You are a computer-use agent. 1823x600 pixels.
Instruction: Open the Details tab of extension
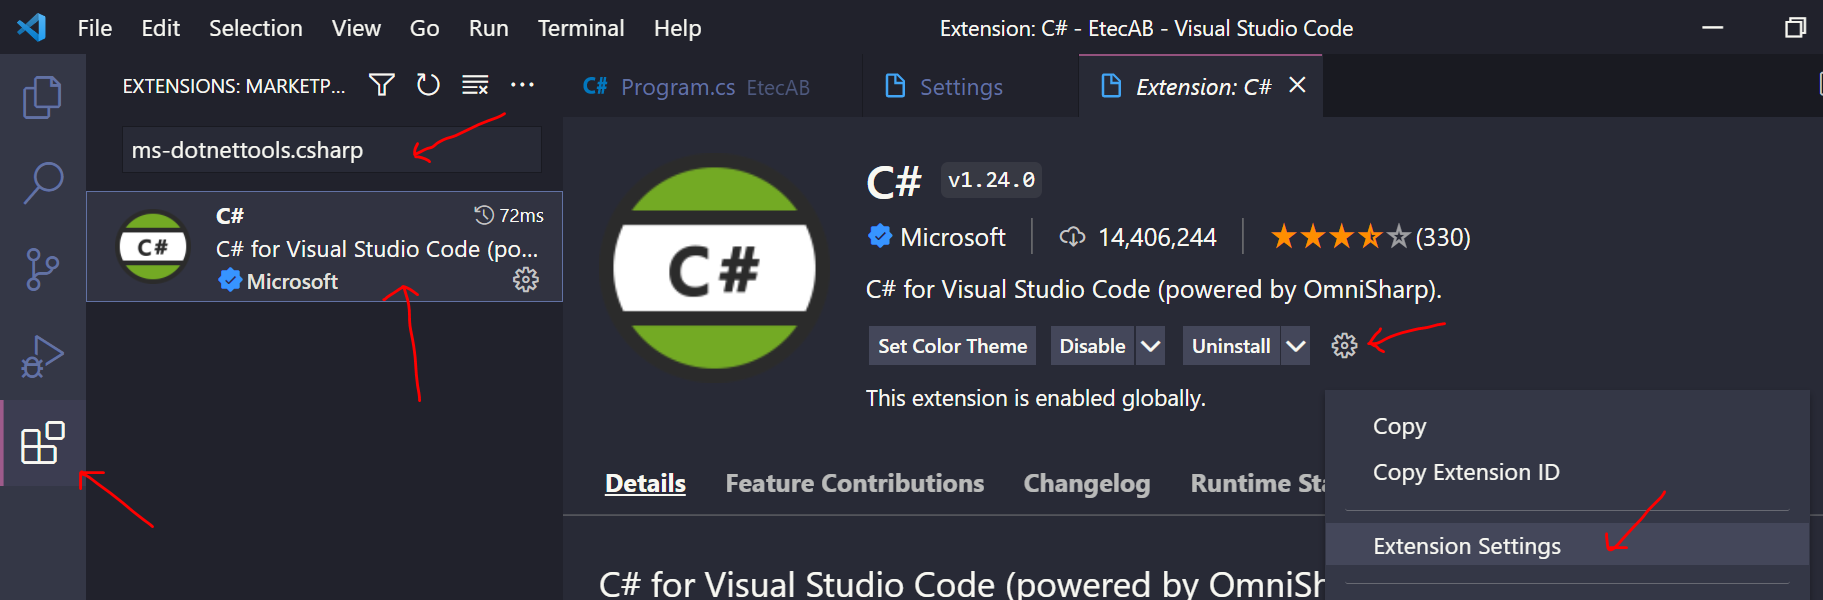645,483
